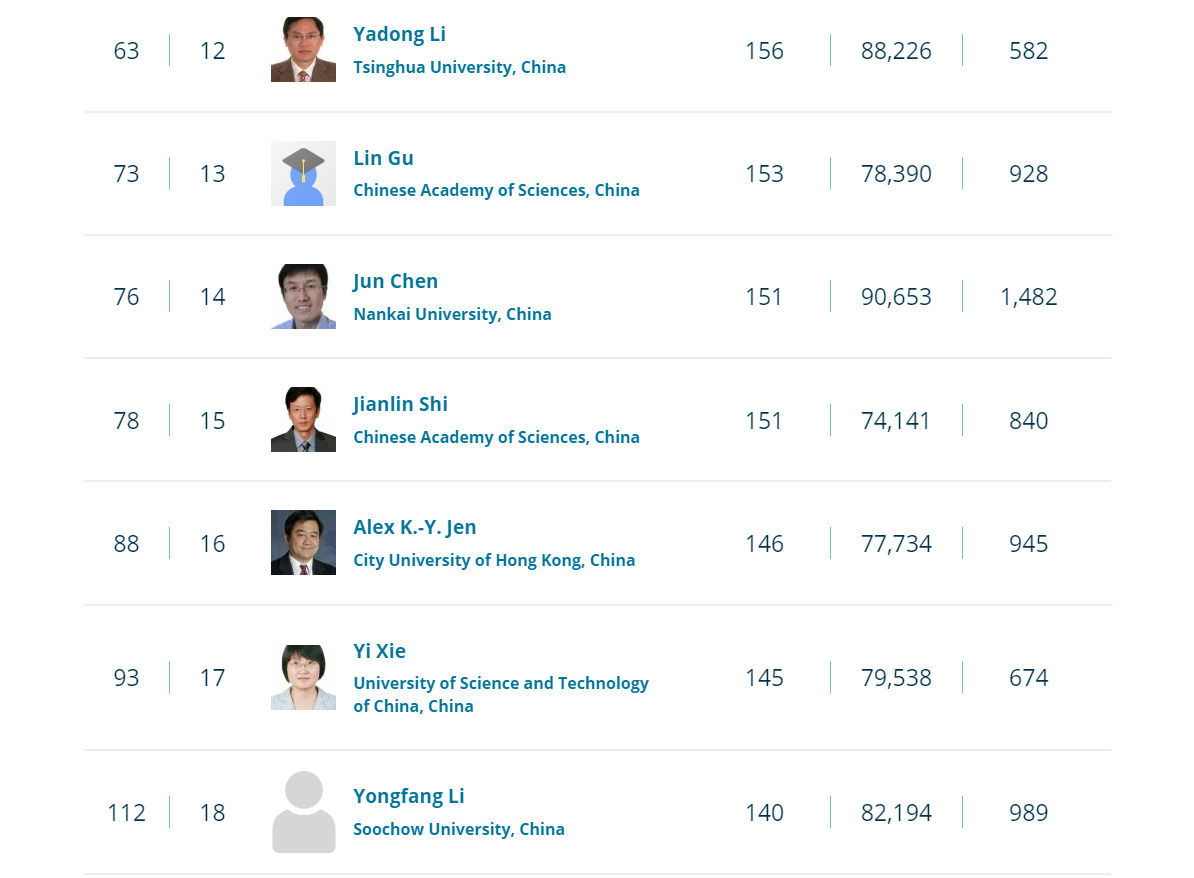Select University of Science and Technology of China
This screenshot has width=1194, height=878.
[500, 694]
